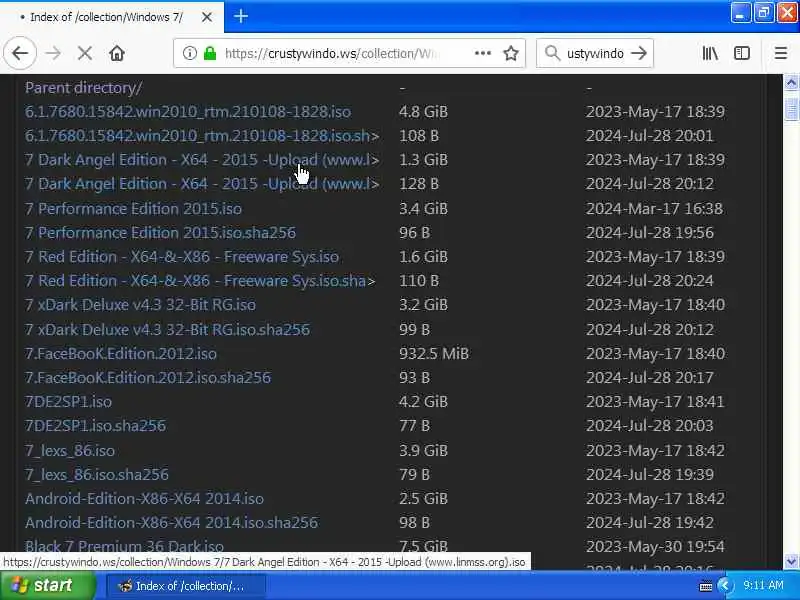
Task: Select Index of /collection taskbar button
Action: (x=186, y=586)
